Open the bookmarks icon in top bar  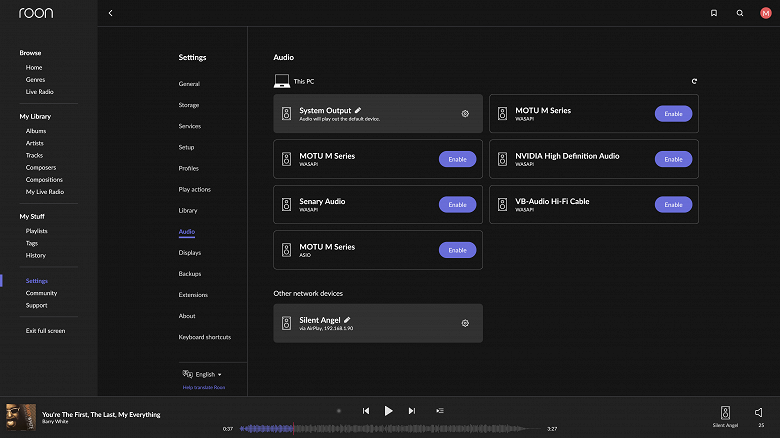[x=714, y=13]
